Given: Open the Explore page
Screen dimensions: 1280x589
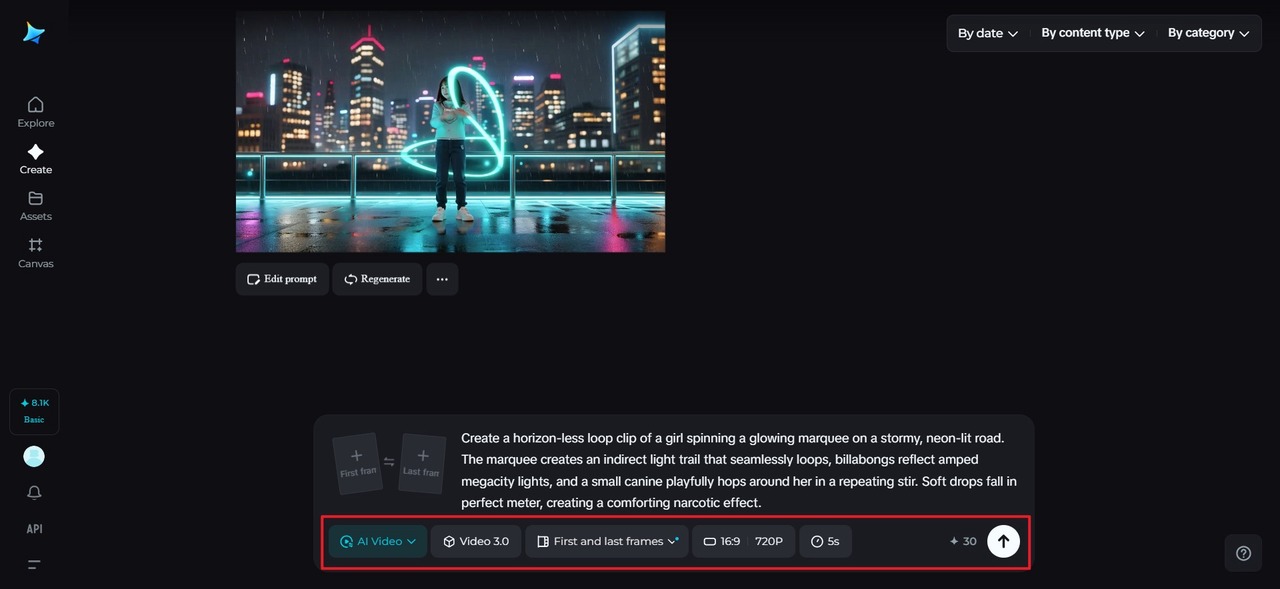Looking at the screenshot, I should tap(35, 111).
